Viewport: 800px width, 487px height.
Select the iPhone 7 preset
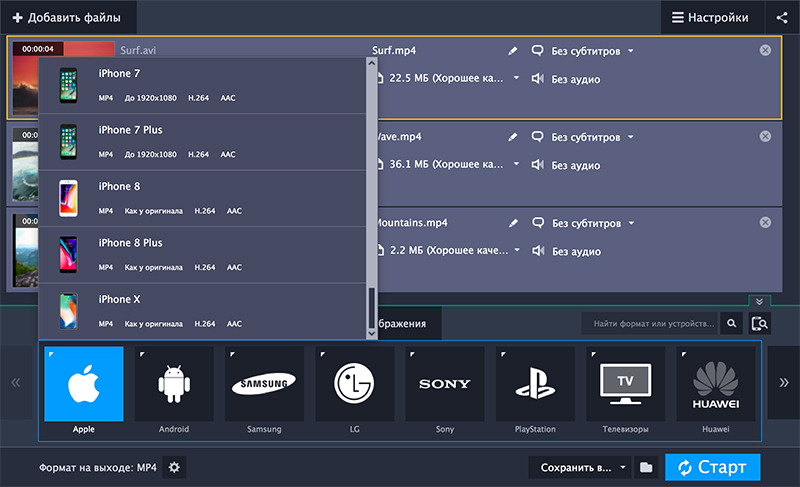point(202,85)
